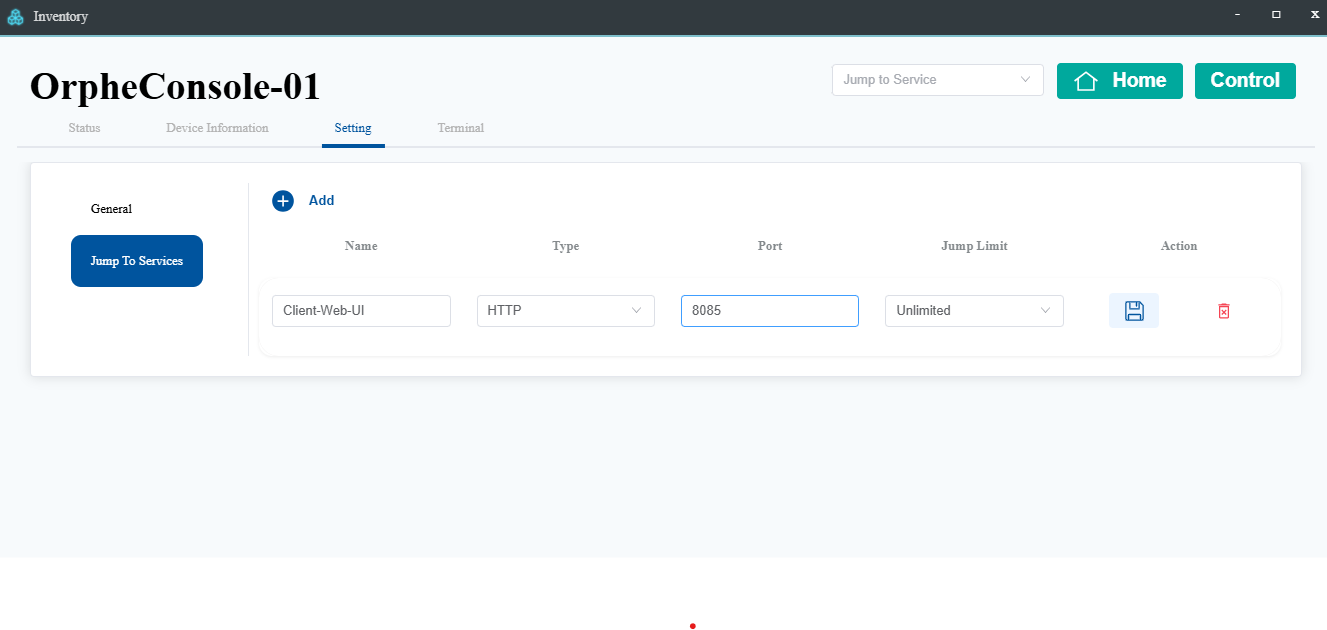1327x630 pixels.
Task: Focus the Port field showing 8085
Action: pos(769,311)
